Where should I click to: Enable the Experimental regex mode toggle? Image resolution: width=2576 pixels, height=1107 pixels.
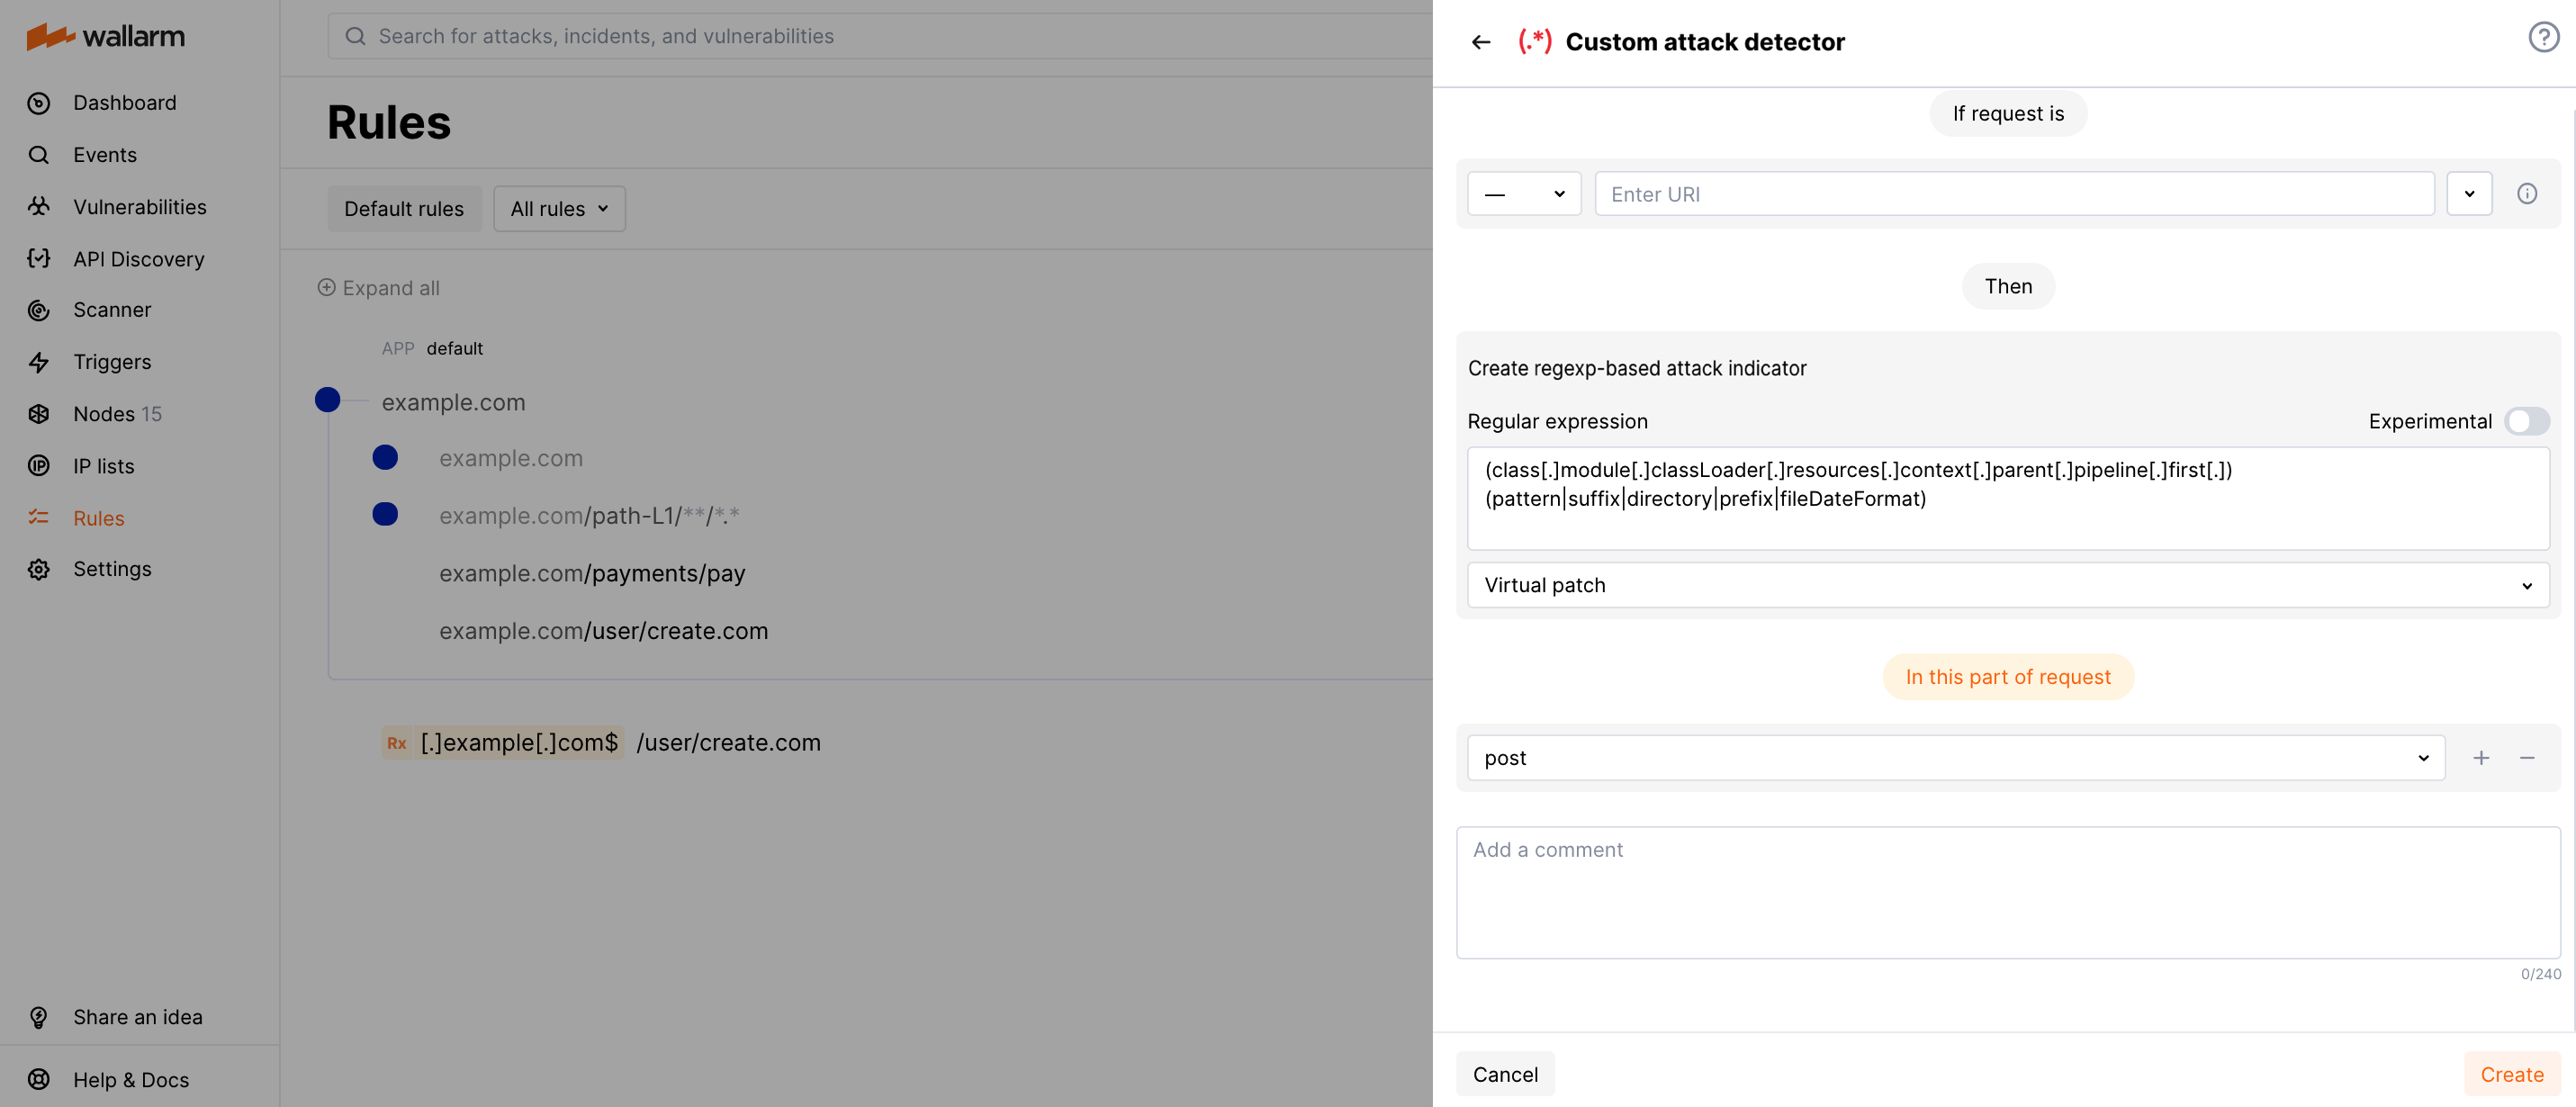(2527, 421)
